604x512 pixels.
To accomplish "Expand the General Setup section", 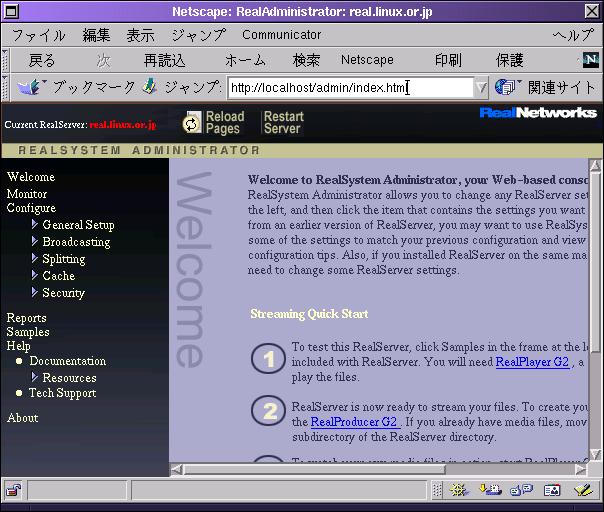I will (x=34, y=224).
